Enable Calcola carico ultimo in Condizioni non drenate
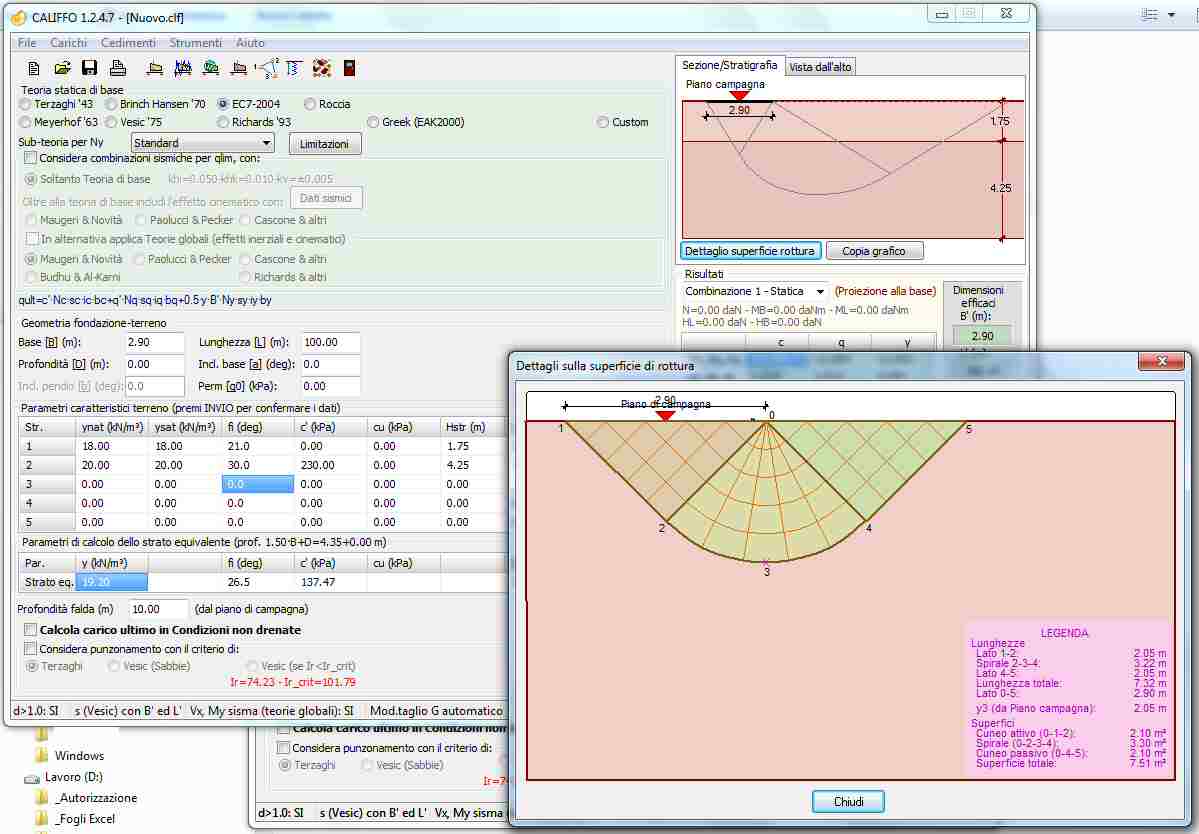 click(x=31, y=630)
